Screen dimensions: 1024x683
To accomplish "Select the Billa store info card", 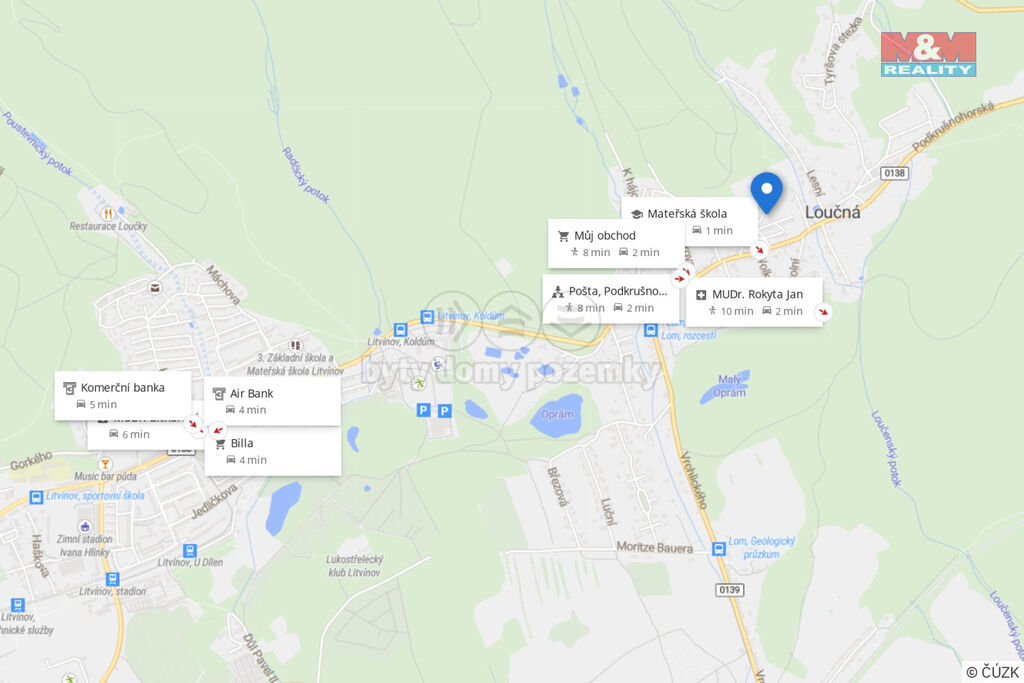I will click(273, 451).
